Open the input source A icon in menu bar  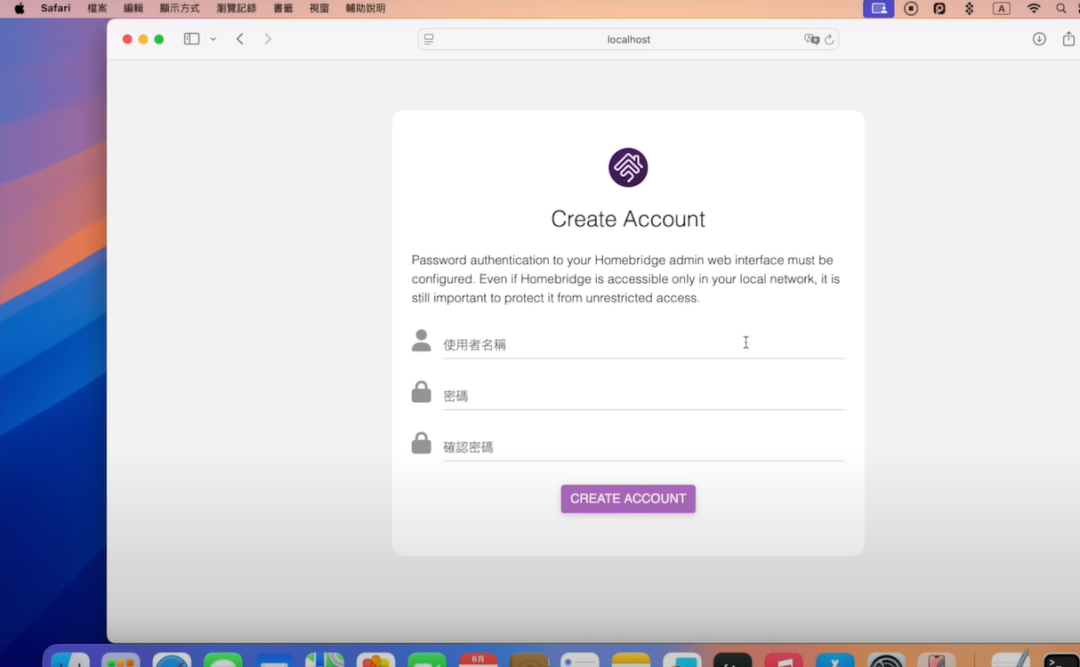pos(1001,8)
